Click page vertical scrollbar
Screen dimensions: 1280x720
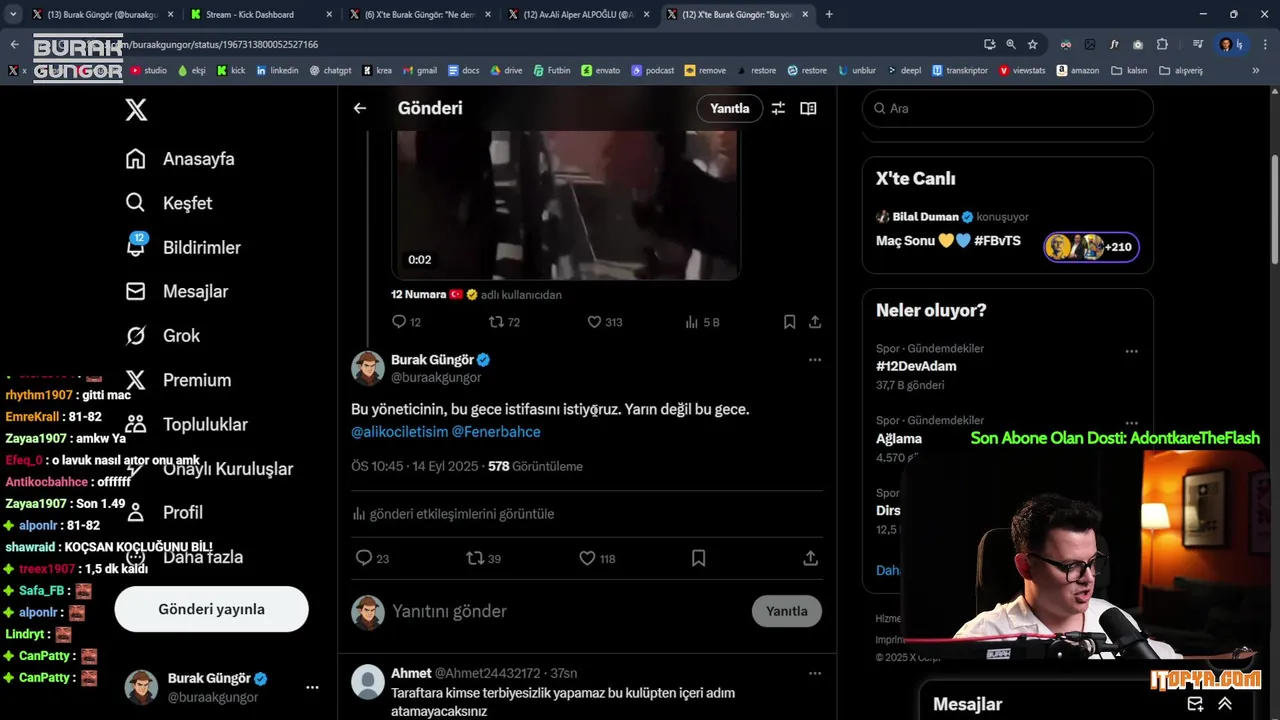1274,210
